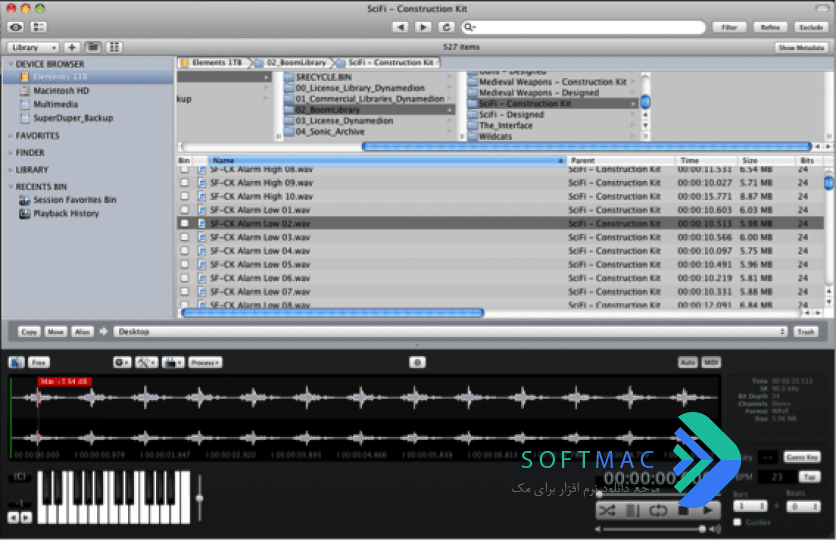Screen dimensions: 836x540
Task: Sort by the Time column header
Action: [x=705, y=160]
